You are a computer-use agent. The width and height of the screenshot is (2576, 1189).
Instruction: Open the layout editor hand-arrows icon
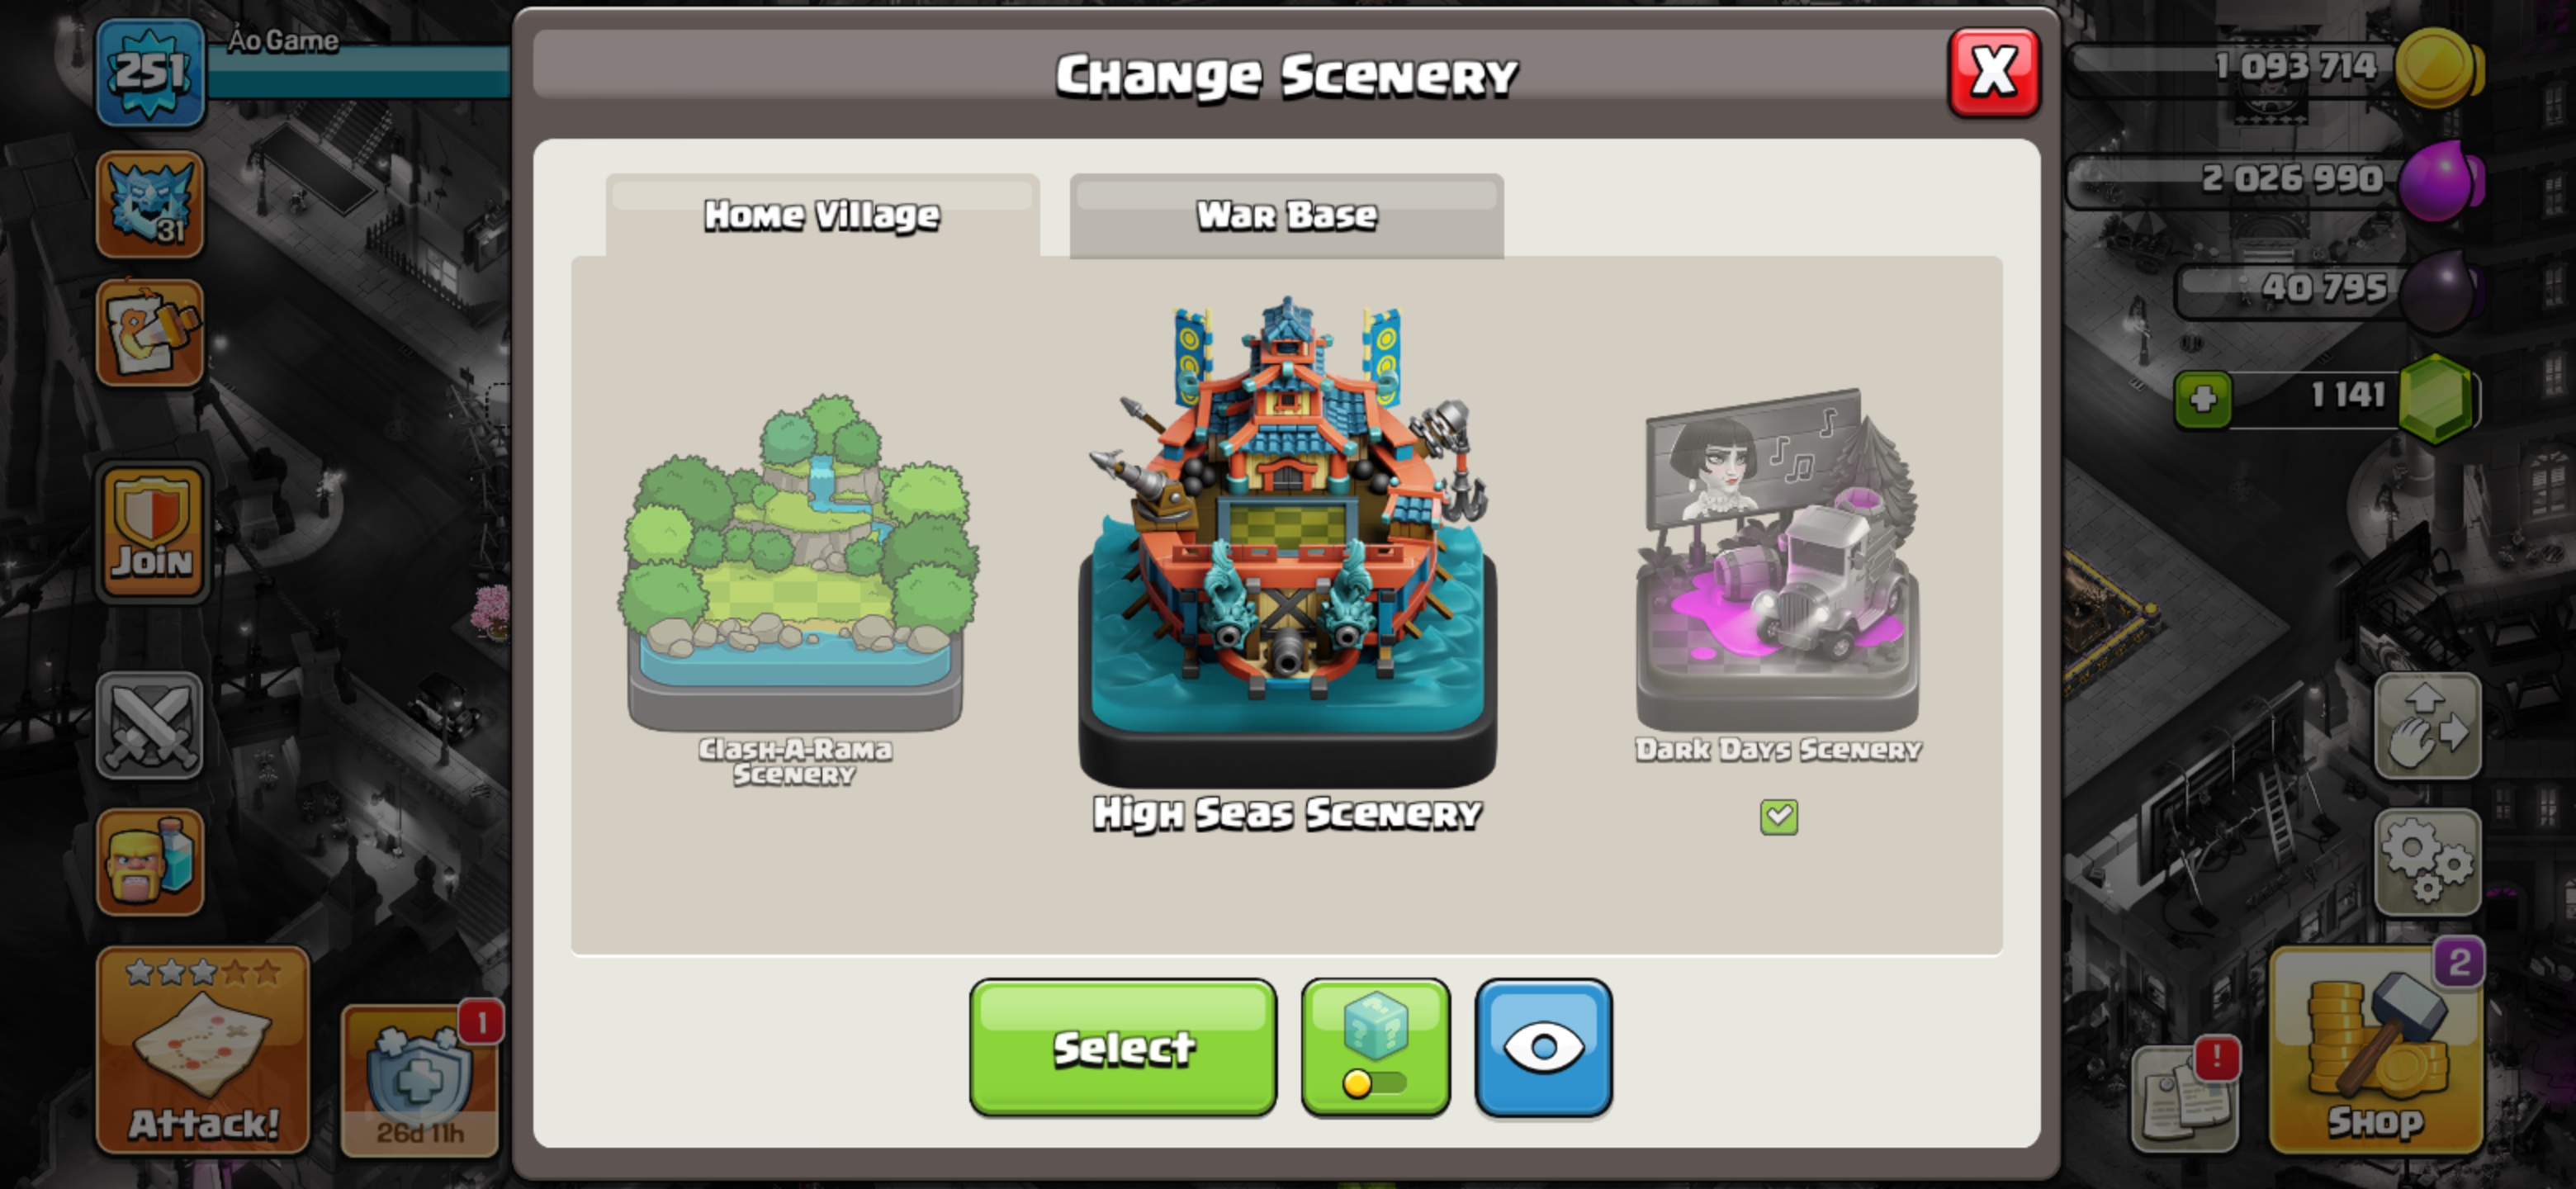pos(2427,725)
